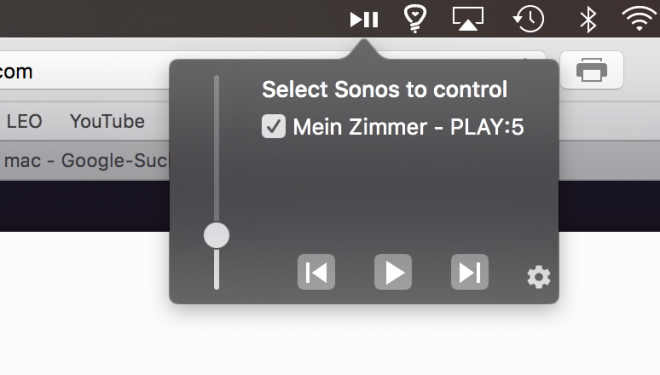Click the printer icon in the browser toolbar
Viewport: 660px width, 375px height.
pyautogui.click(x=591, y=70)
